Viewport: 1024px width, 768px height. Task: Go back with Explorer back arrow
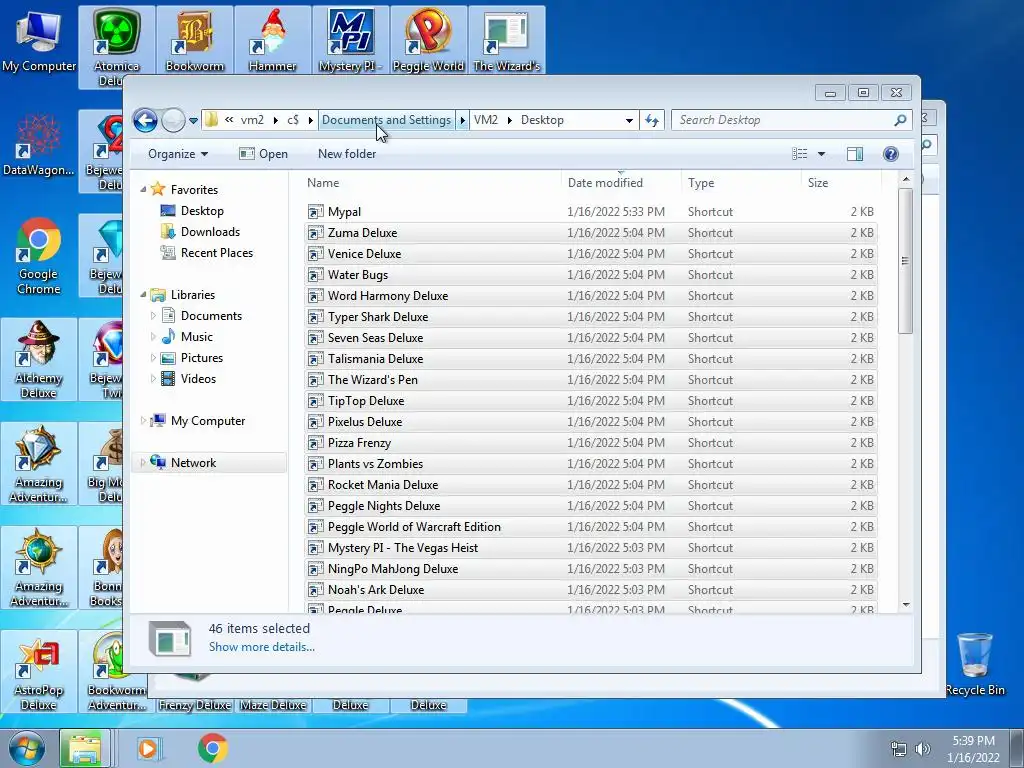coord(145,120)
